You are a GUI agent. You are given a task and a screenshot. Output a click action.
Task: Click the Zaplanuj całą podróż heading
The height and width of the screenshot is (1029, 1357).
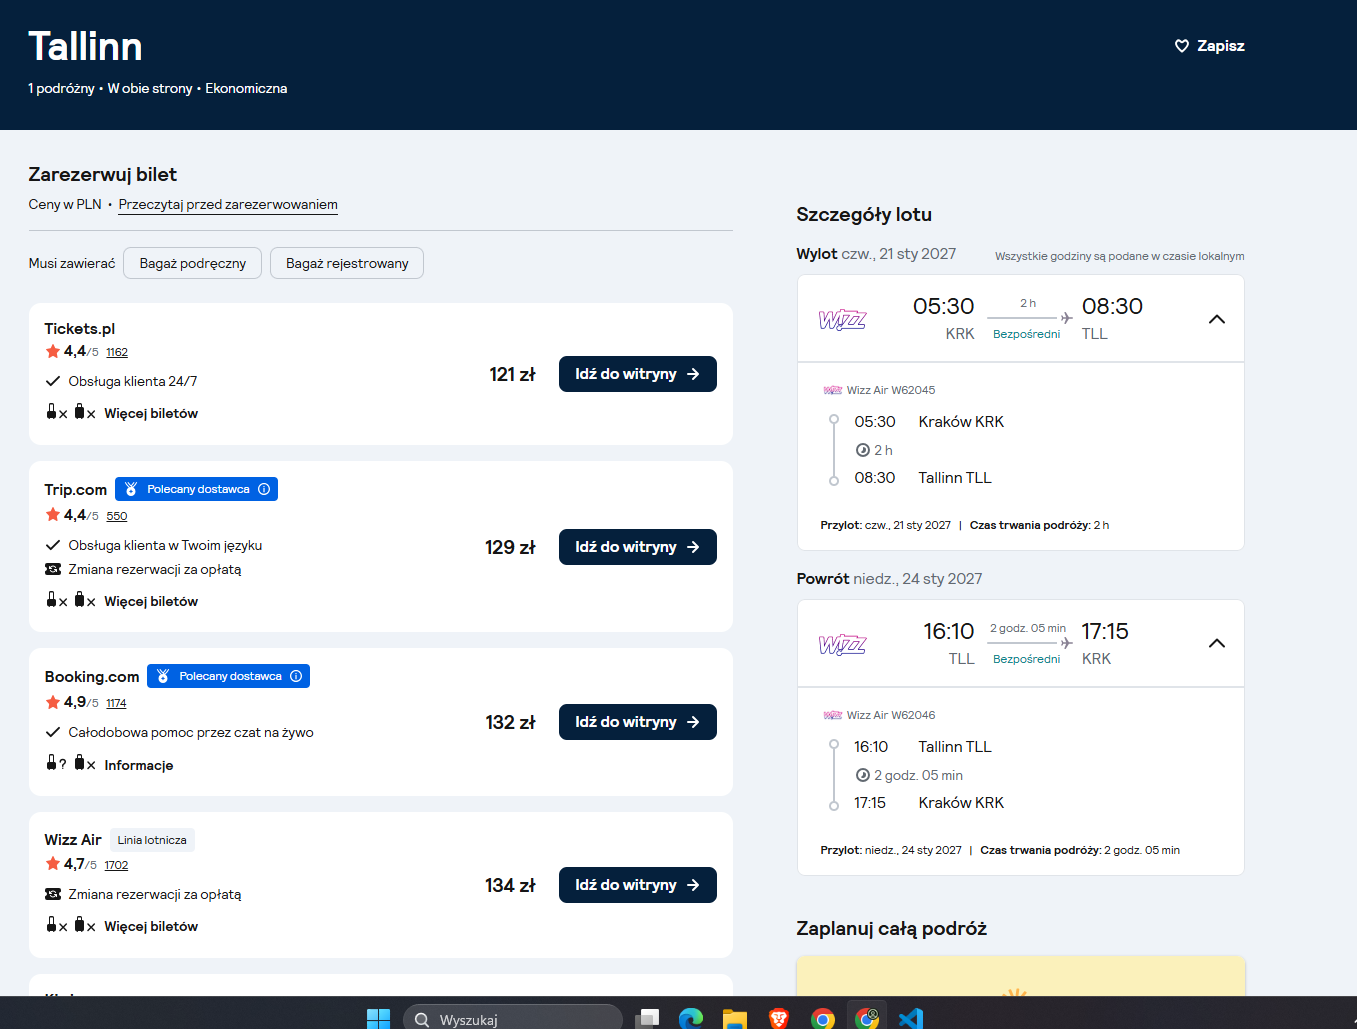[891, 928]
